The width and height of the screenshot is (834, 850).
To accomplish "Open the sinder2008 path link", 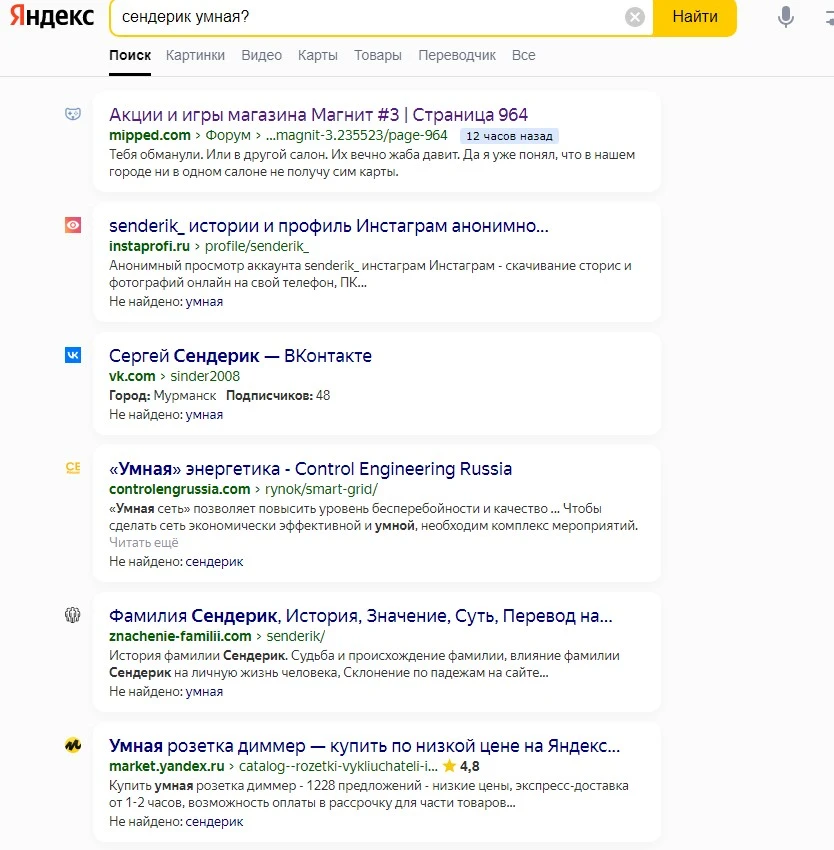I will coord(204,376).
